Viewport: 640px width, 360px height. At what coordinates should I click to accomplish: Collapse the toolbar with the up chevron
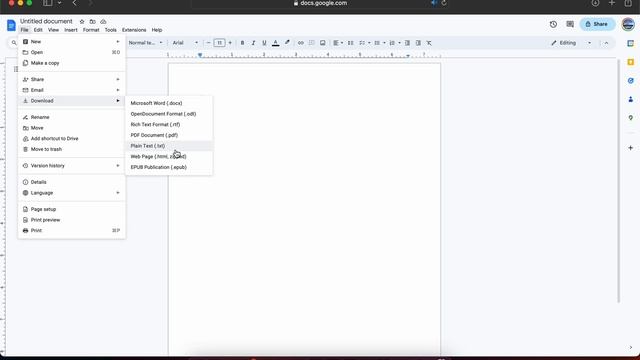[x=606, y=43]
